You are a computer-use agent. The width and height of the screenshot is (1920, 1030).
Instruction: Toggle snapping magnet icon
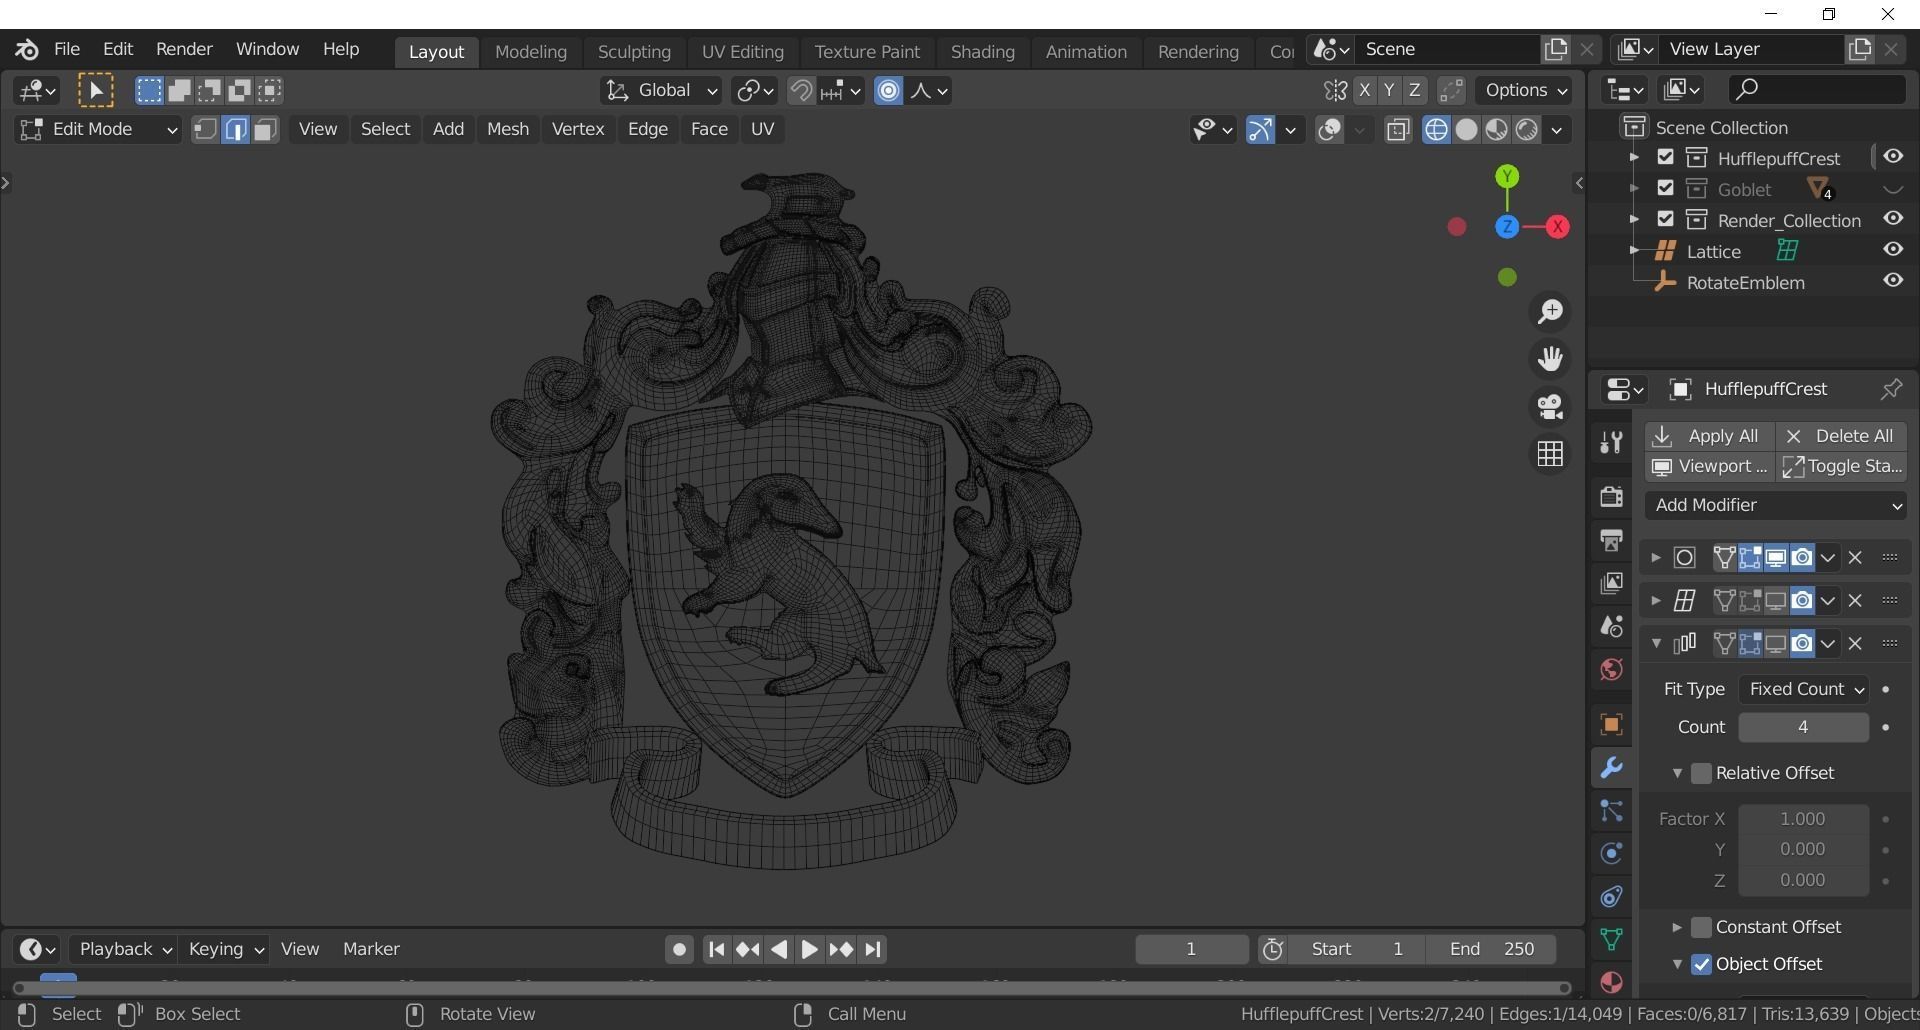tap(800, 91)
